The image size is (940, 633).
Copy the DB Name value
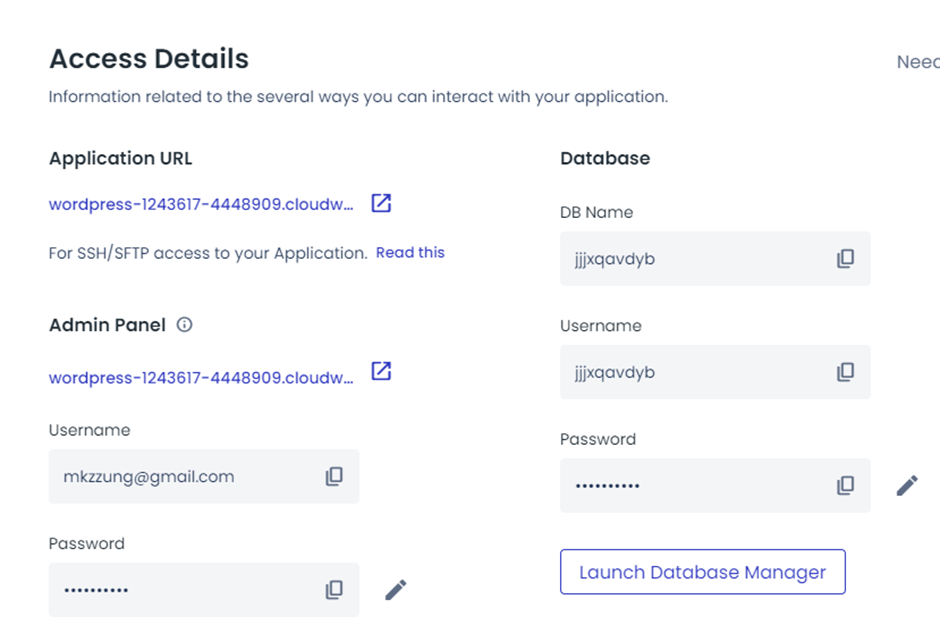point(845,259)
